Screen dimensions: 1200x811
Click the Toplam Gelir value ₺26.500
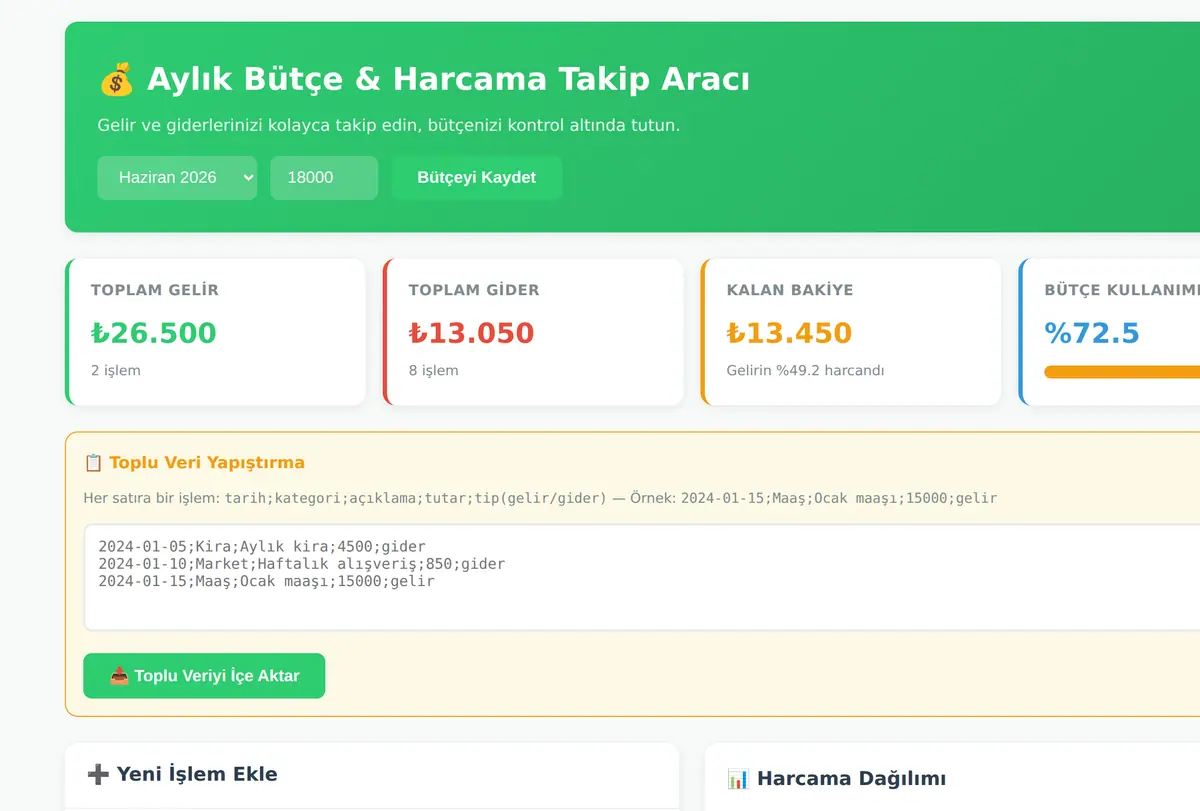[x=153, y=333]
